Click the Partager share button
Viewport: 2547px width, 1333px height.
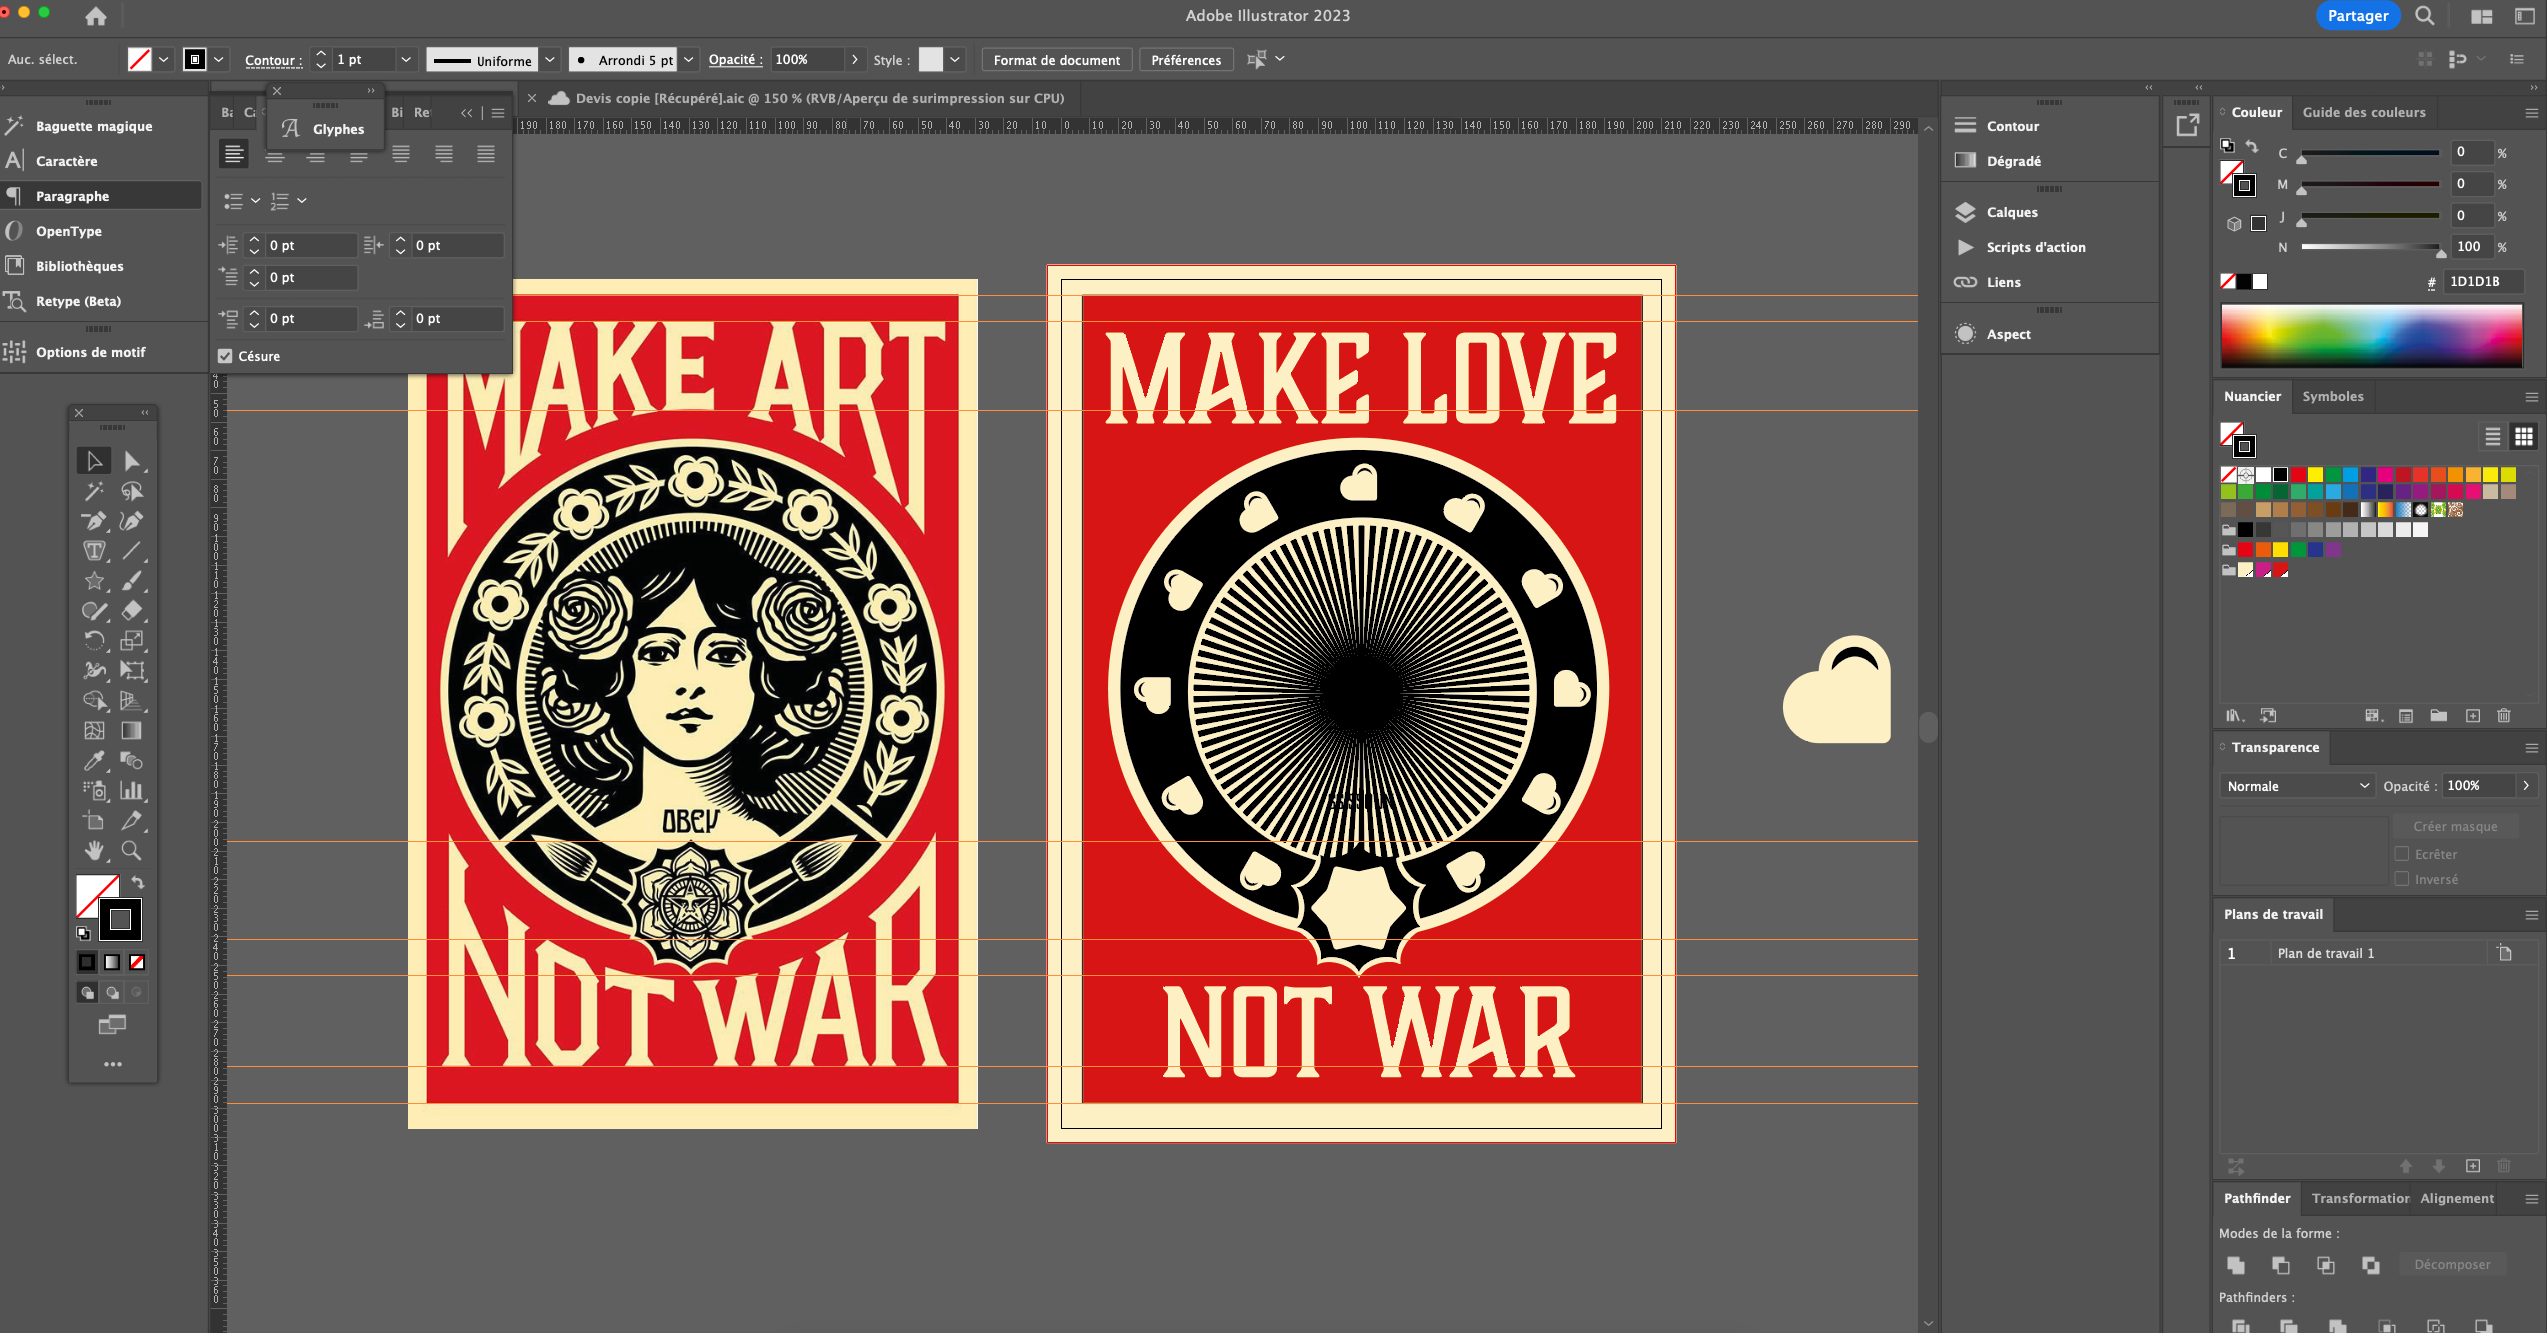click(2357, 16)
